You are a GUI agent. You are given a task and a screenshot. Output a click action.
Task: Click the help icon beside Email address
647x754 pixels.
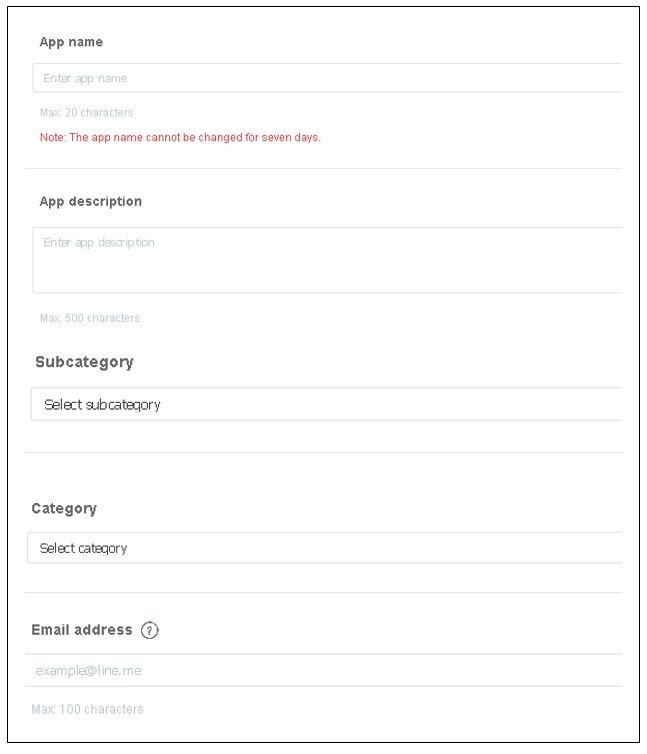coord(150,630)
